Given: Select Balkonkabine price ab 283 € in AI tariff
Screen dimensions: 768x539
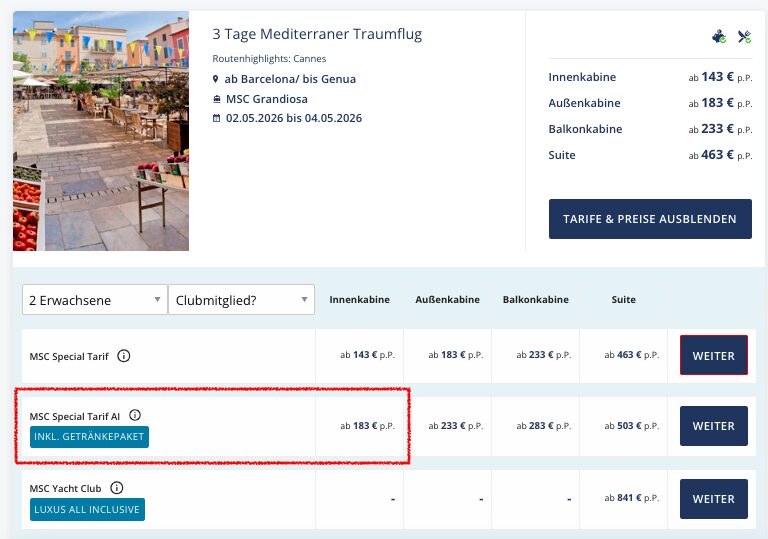Looking at the screenshot, I should pos(544,426).
